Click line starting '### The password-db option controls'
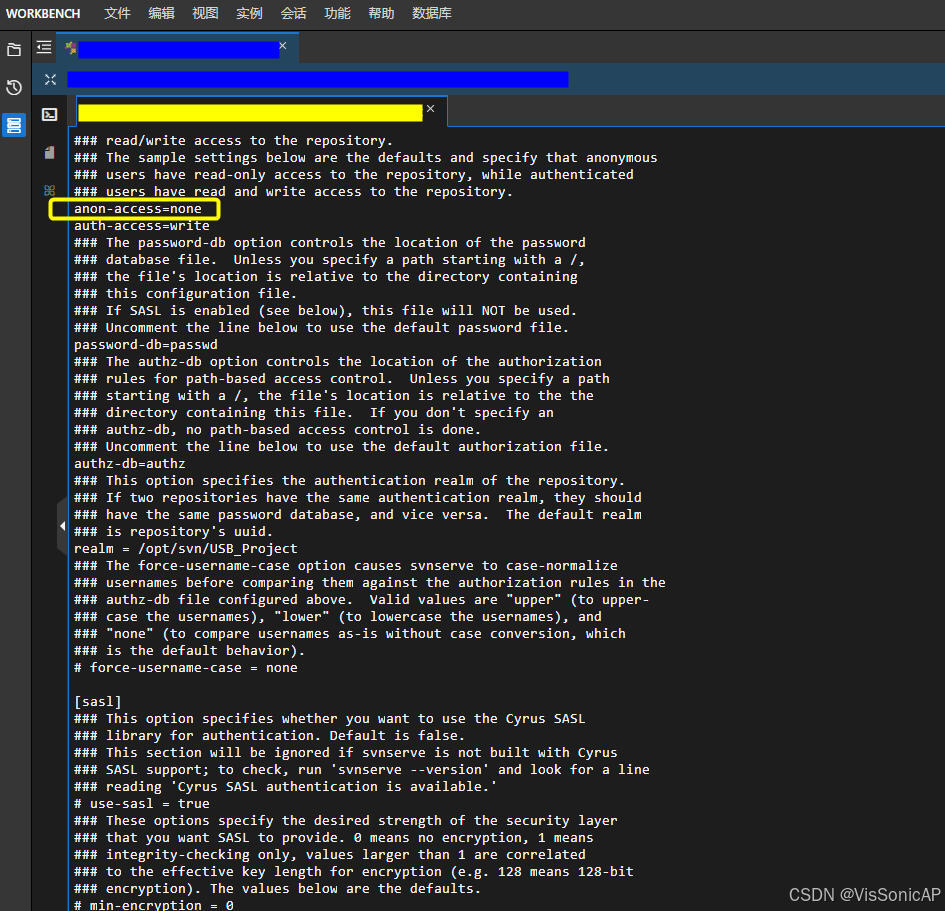The image size is (945, 911). (330, 242)
